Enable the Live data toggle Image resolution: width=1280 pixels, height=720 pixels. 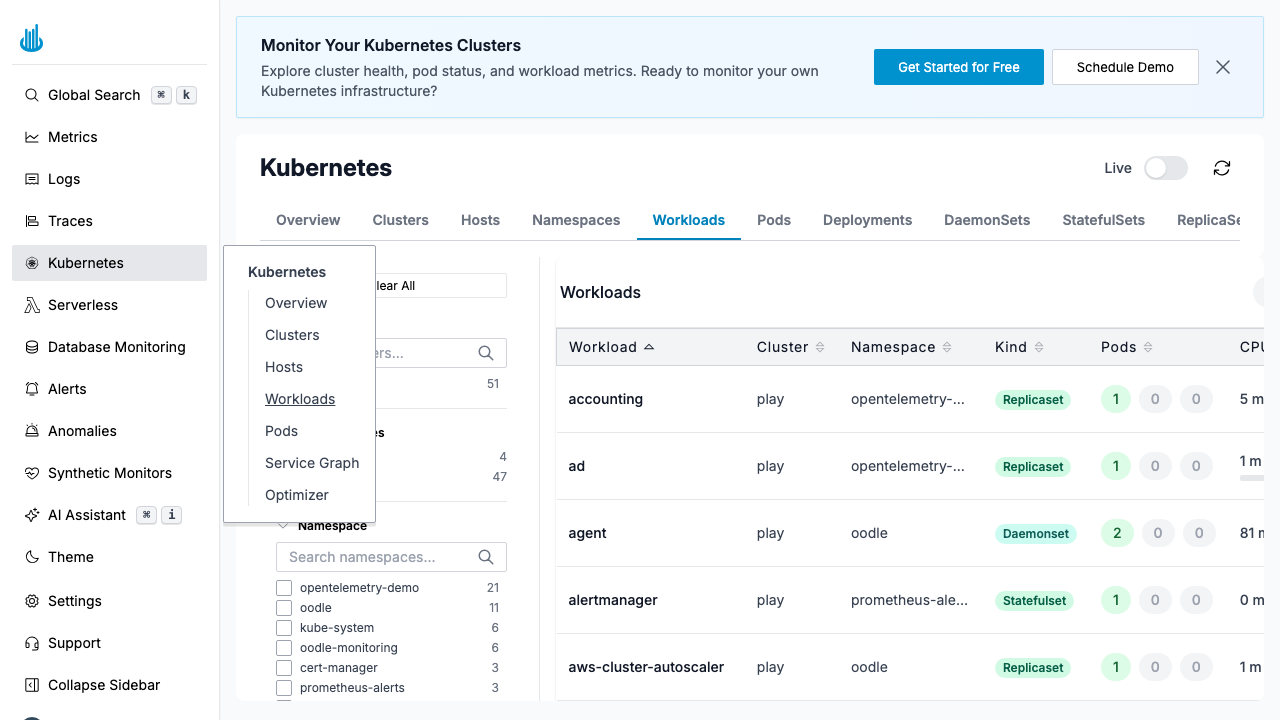[1165, 168]
